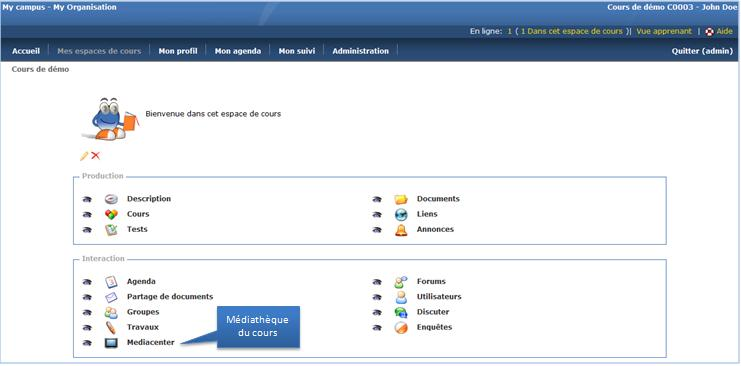This screenshot has width=741, height=366.
Task: Click the Partage de documents envelope icon
Action: [111, 297]
